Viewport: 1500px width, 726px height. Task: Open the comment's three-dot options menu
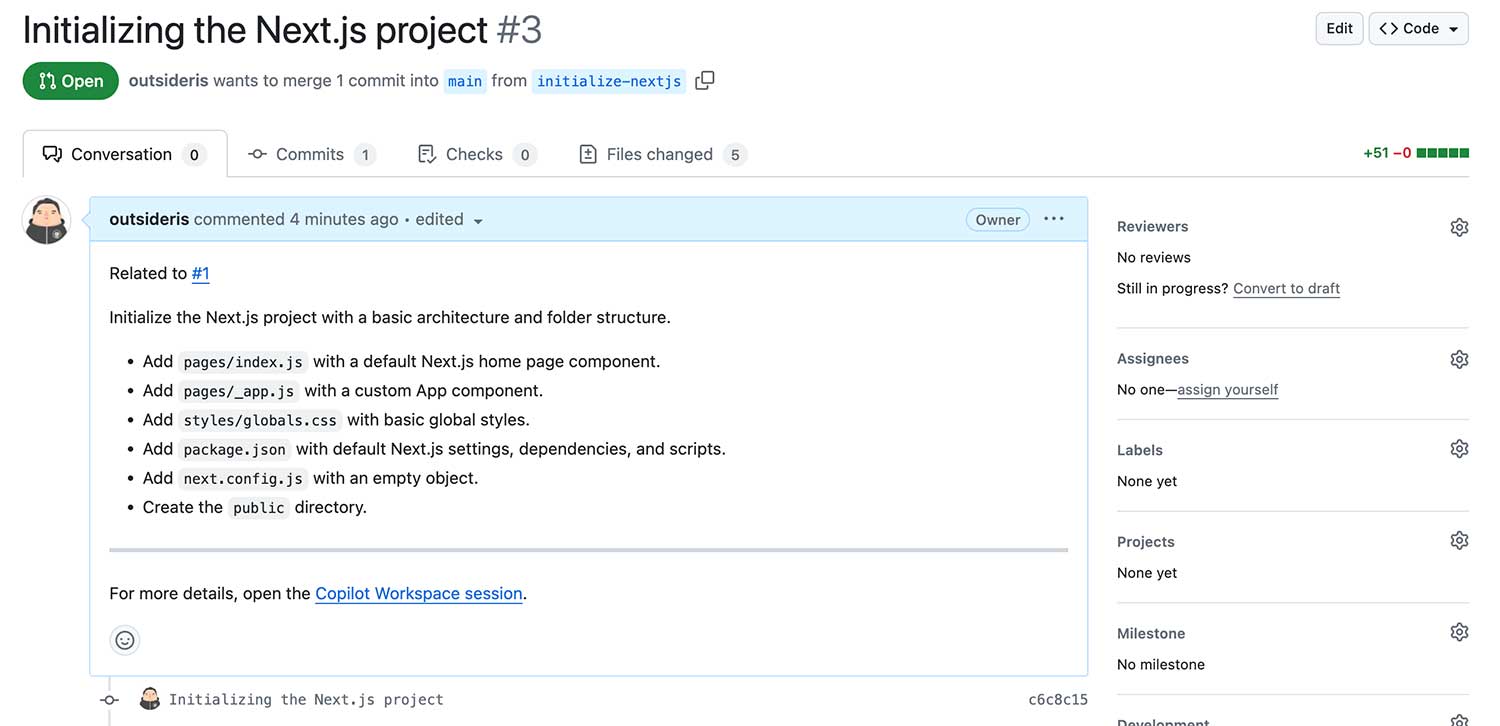pyautogui.click(x=1054, y=219)
